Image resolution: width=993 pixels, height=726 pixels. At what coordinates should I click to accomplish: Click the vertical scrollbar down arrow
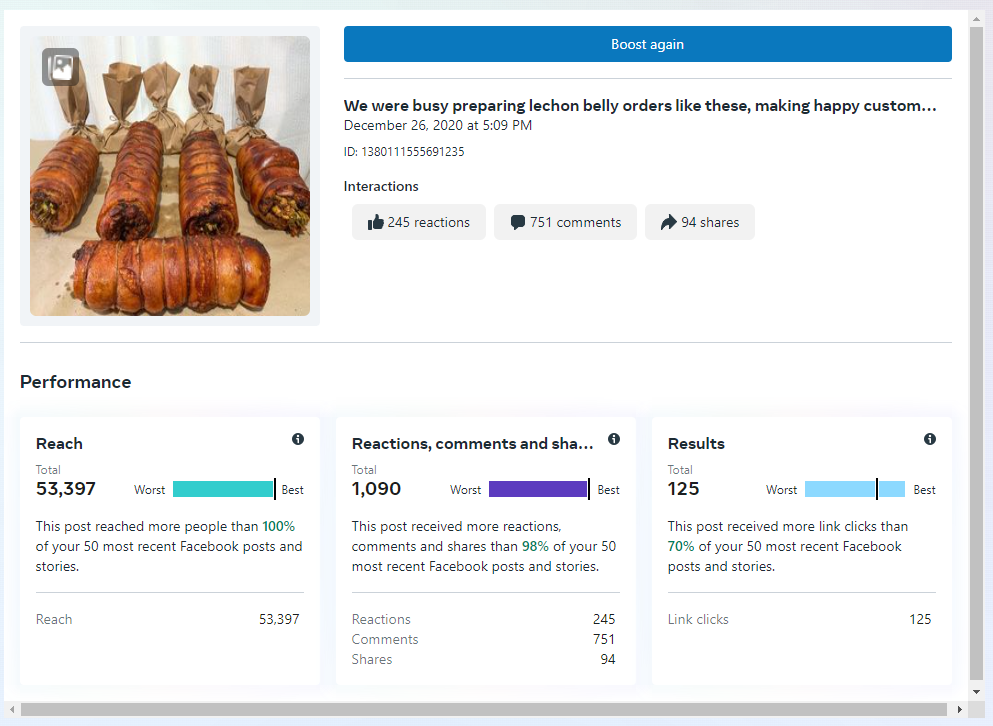click(x=976, y=691)
